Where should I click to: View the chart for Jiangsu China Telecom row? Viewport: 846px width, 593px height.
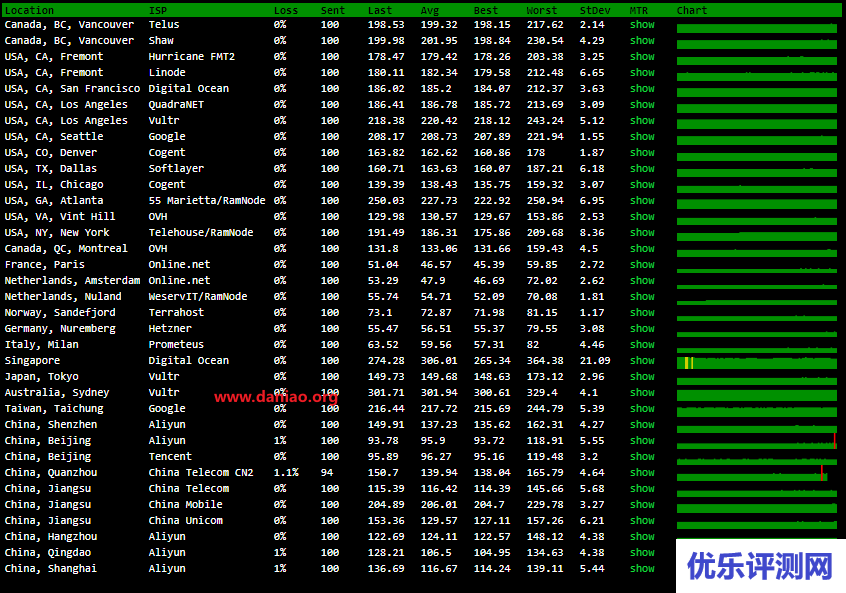tap(757, 492)
